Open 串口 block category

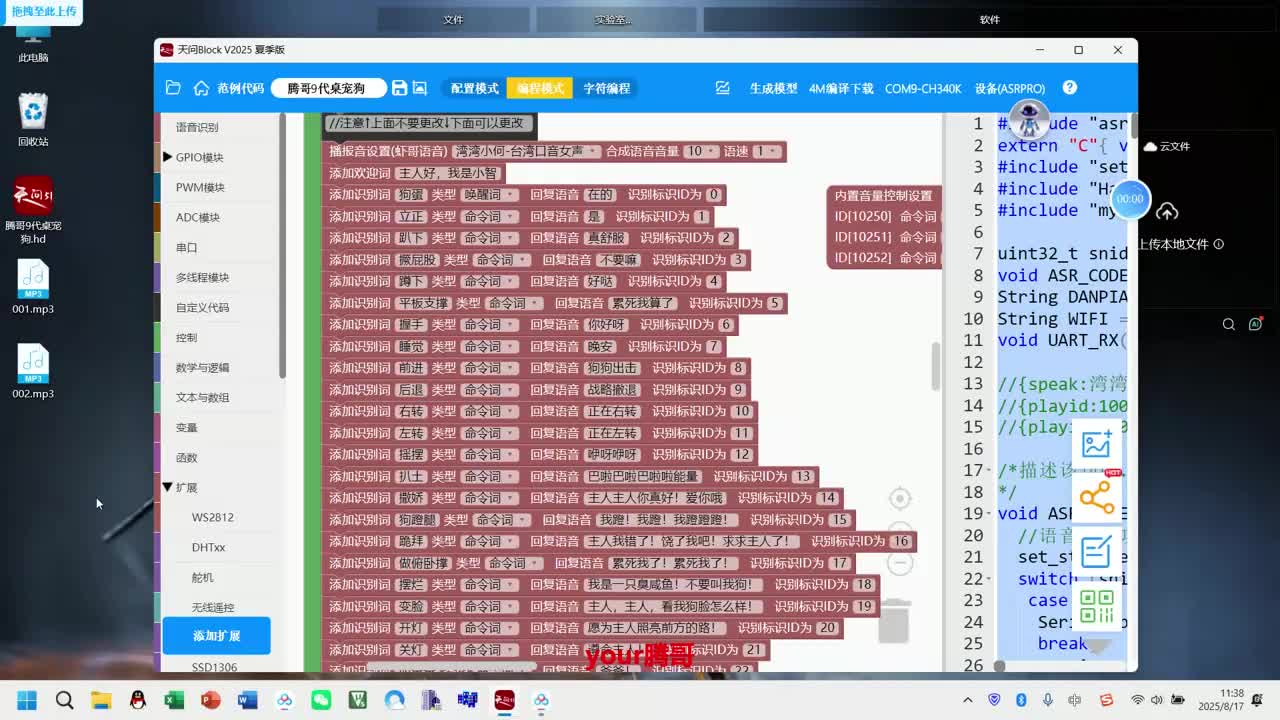pyautogui.click(x=186, y=247)
